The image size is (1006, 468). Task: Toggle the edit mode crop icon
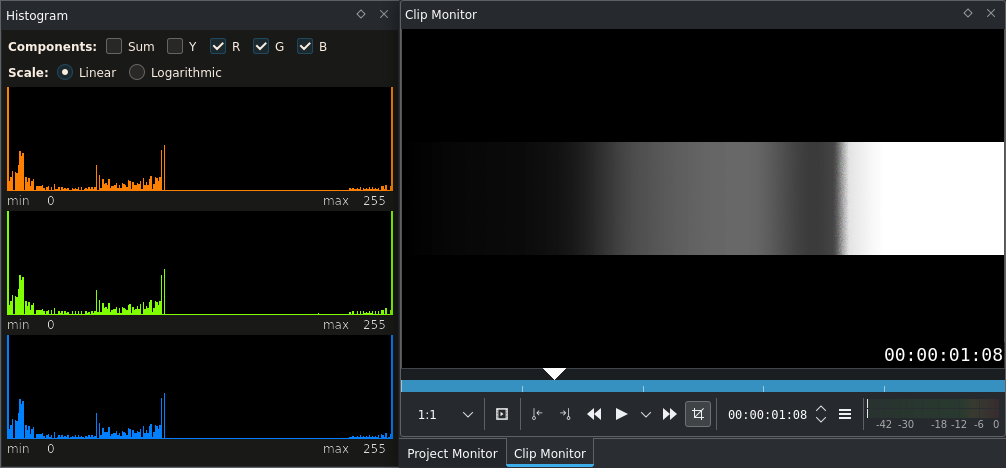[x=698, y=414]
